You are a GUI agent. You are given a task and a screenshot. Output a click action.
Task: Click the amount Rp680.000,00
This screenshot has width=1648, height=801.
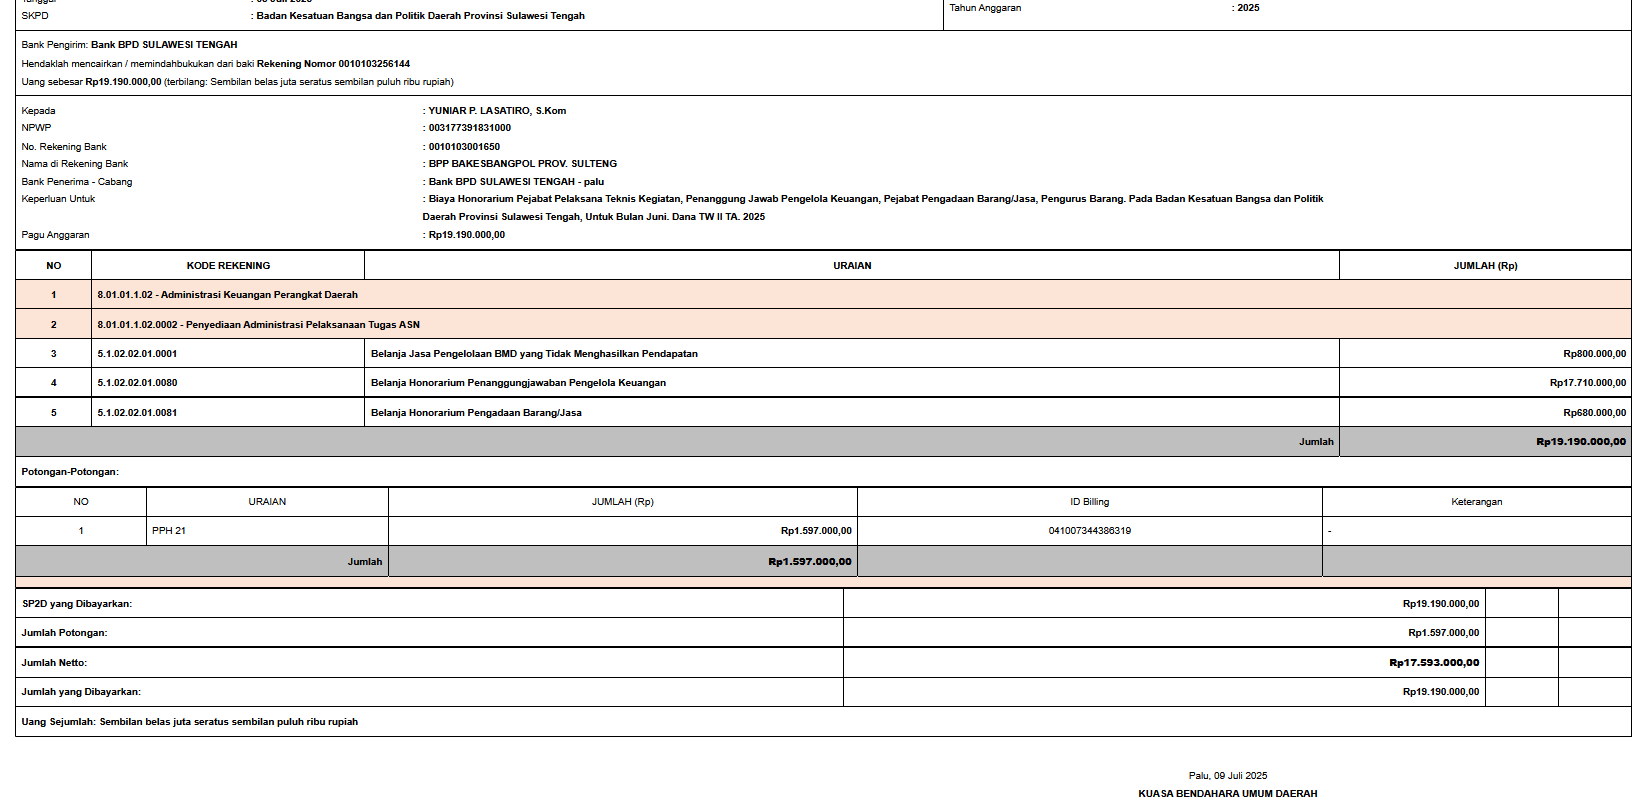1594,413
